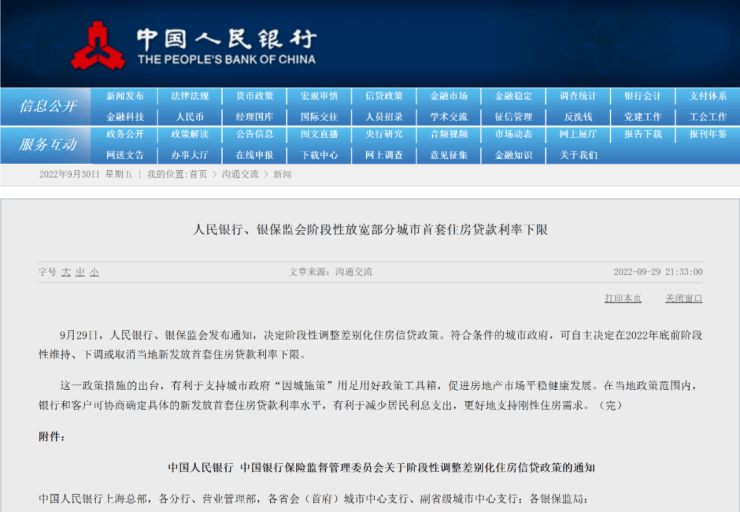The width and height of the screenshot is (740, 512).
Task: Go to the 音频视频 section
Action: [449, 134]
